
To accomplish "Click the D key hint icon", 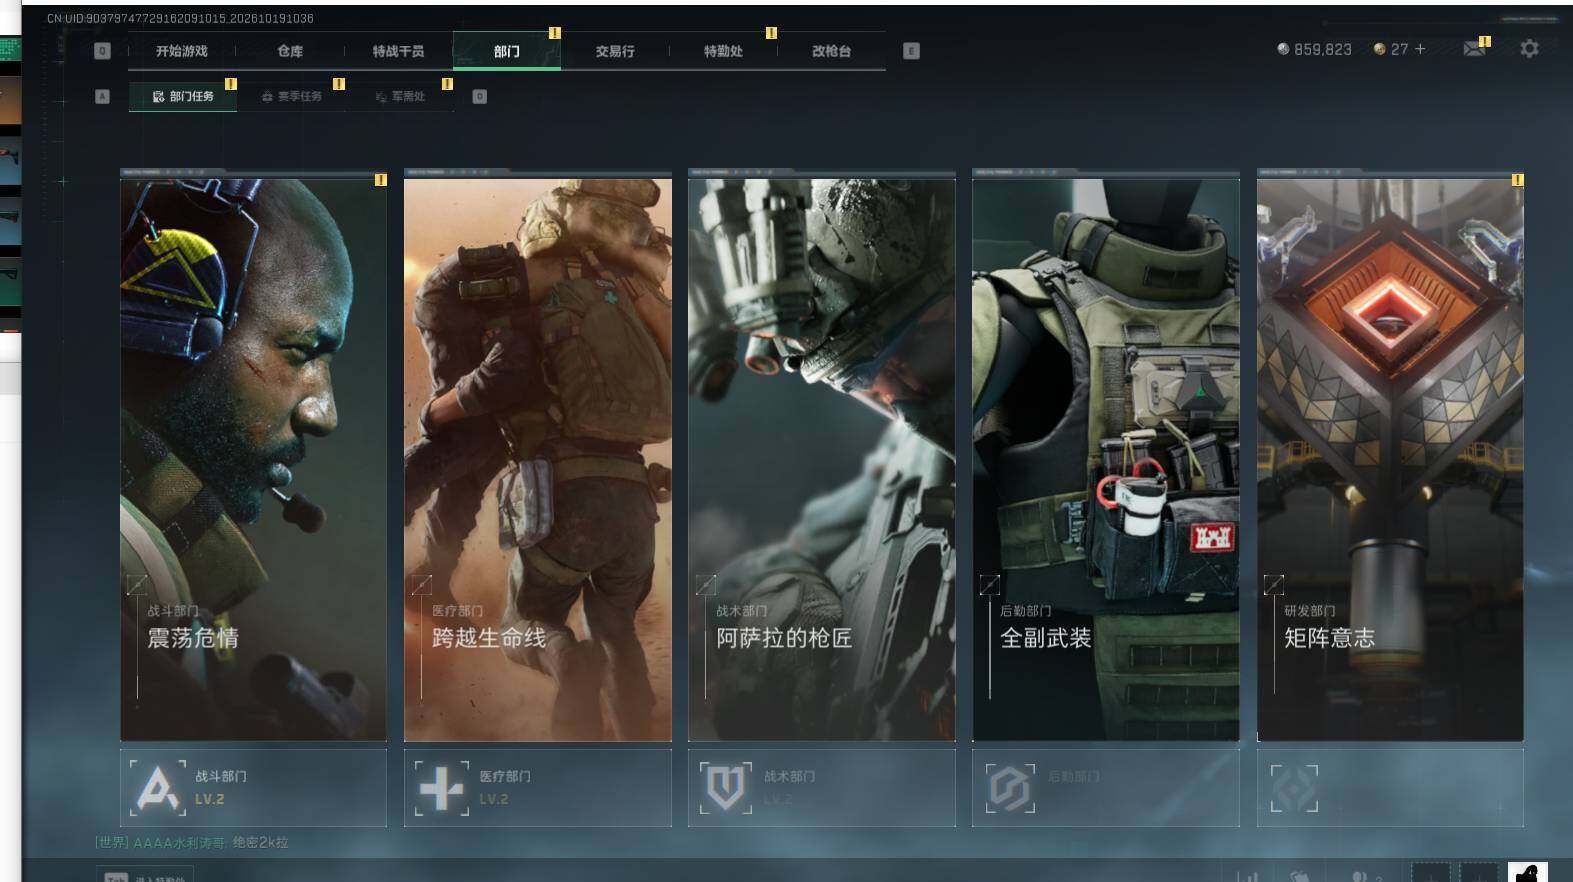I will pos(479,96).
